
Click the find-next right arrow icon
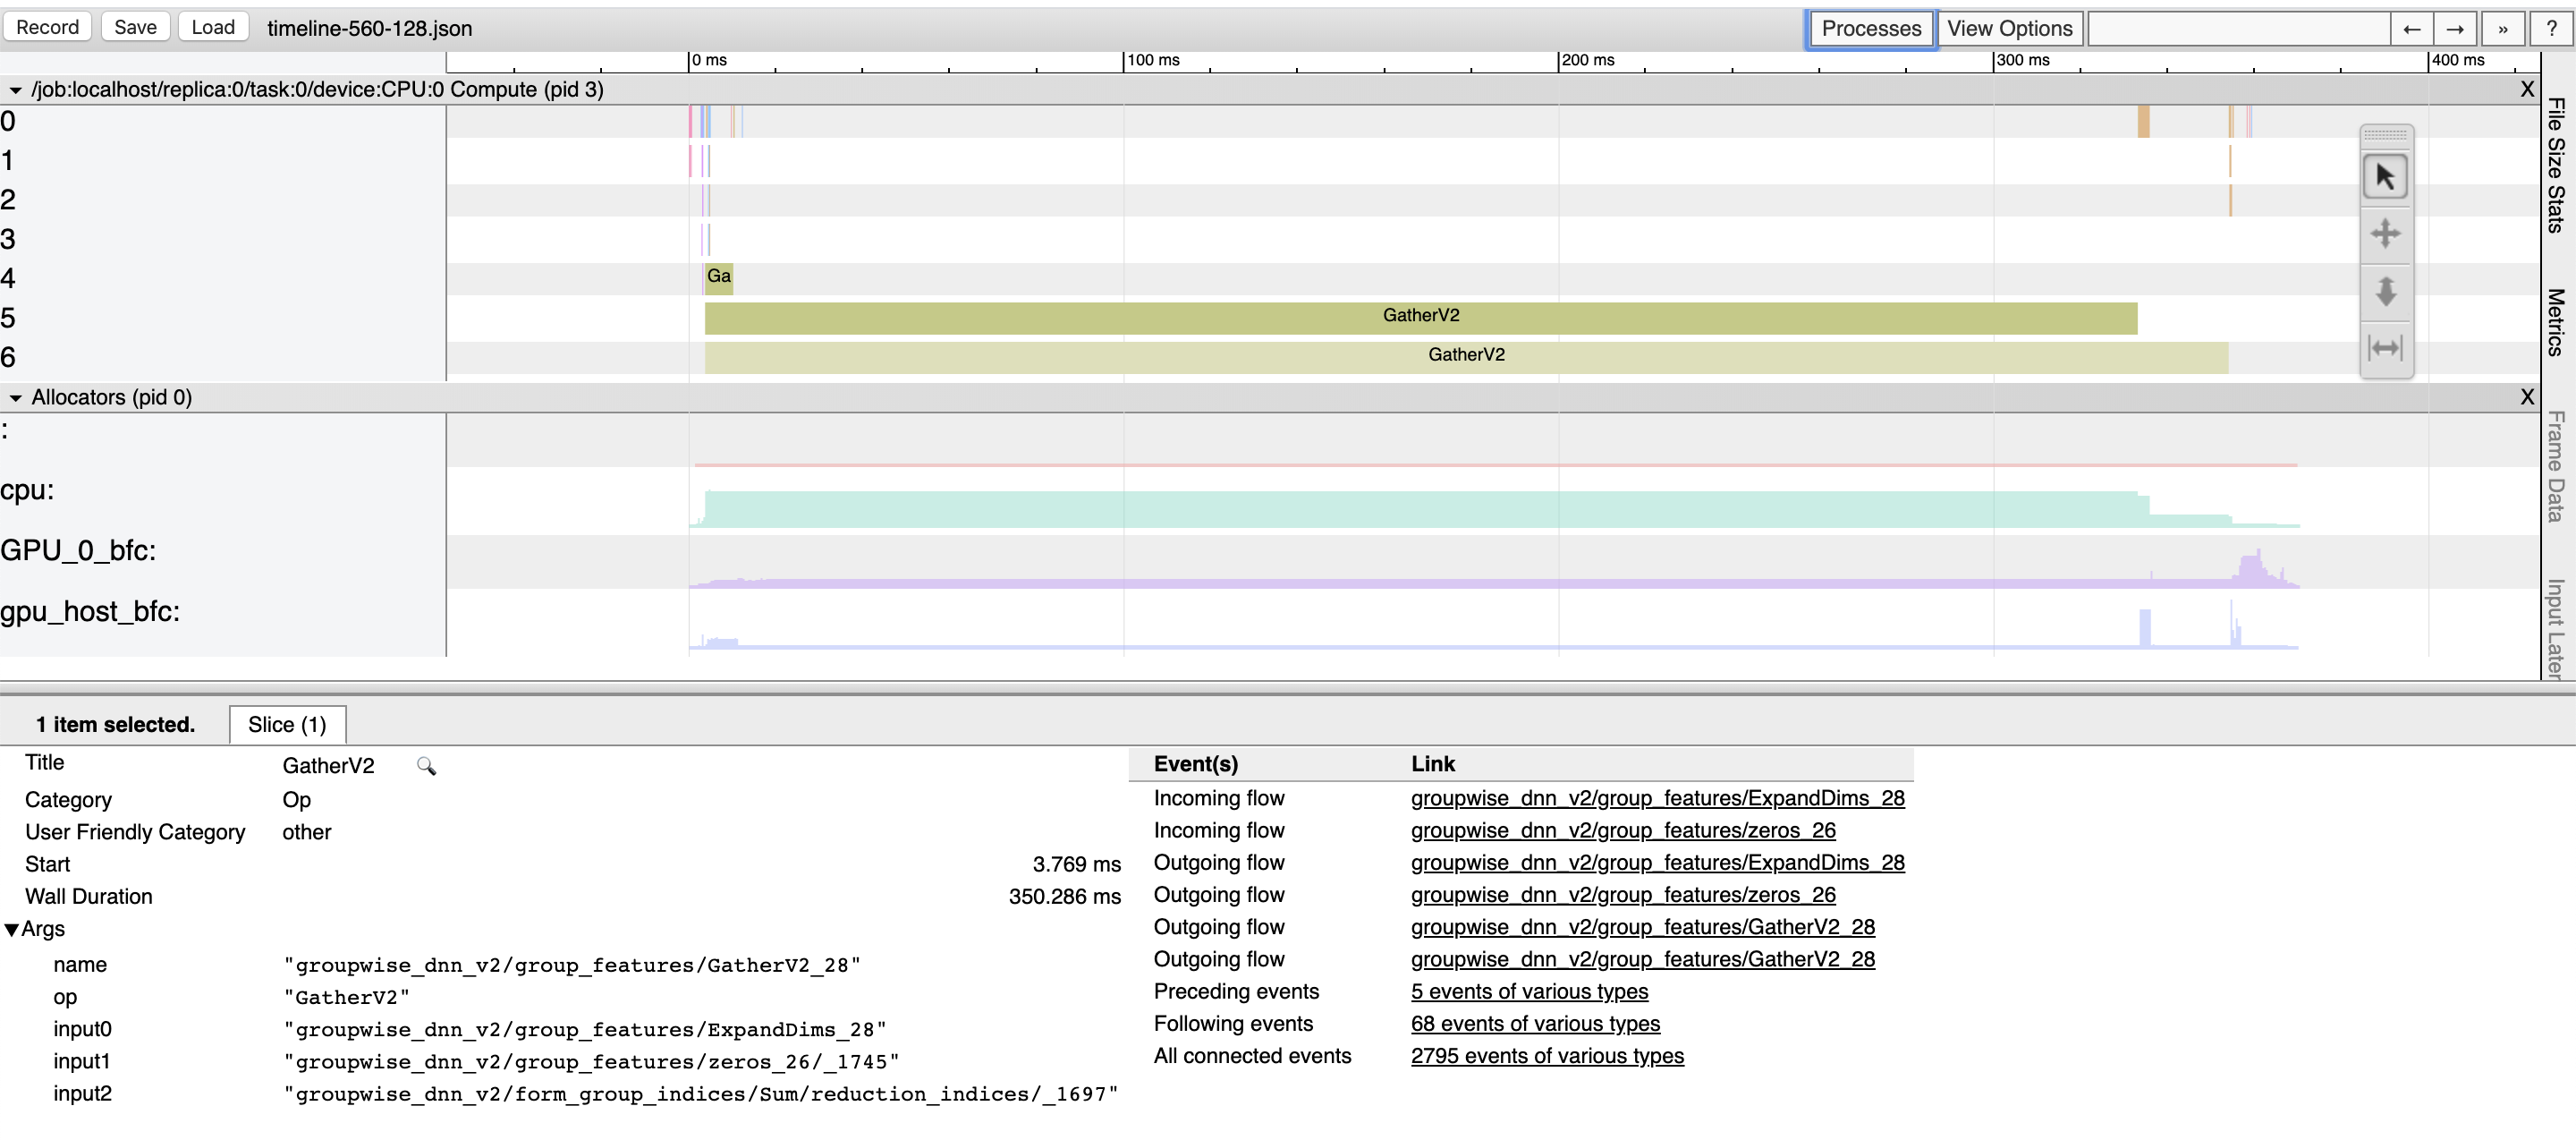pos(2456,29)
